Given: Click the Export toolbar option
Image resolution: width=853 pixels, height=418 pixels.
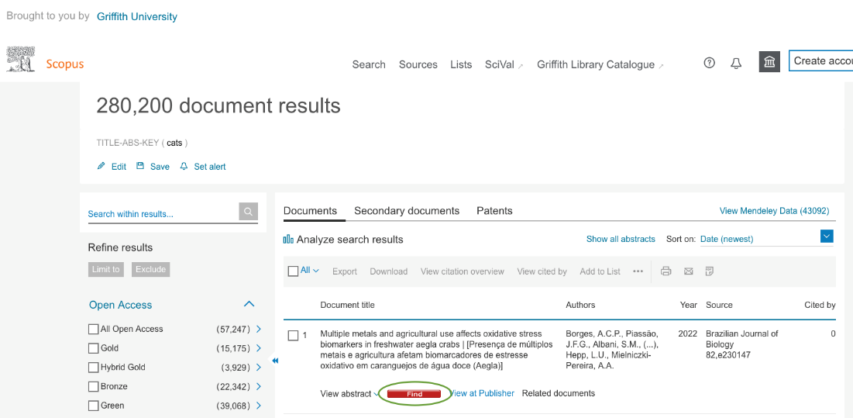Looking at the screenshot, I should point(344,271).
